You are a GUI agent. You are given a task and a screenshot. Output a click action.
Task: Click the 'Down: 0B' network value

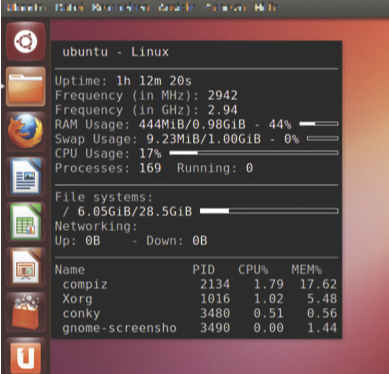point(177,241)
